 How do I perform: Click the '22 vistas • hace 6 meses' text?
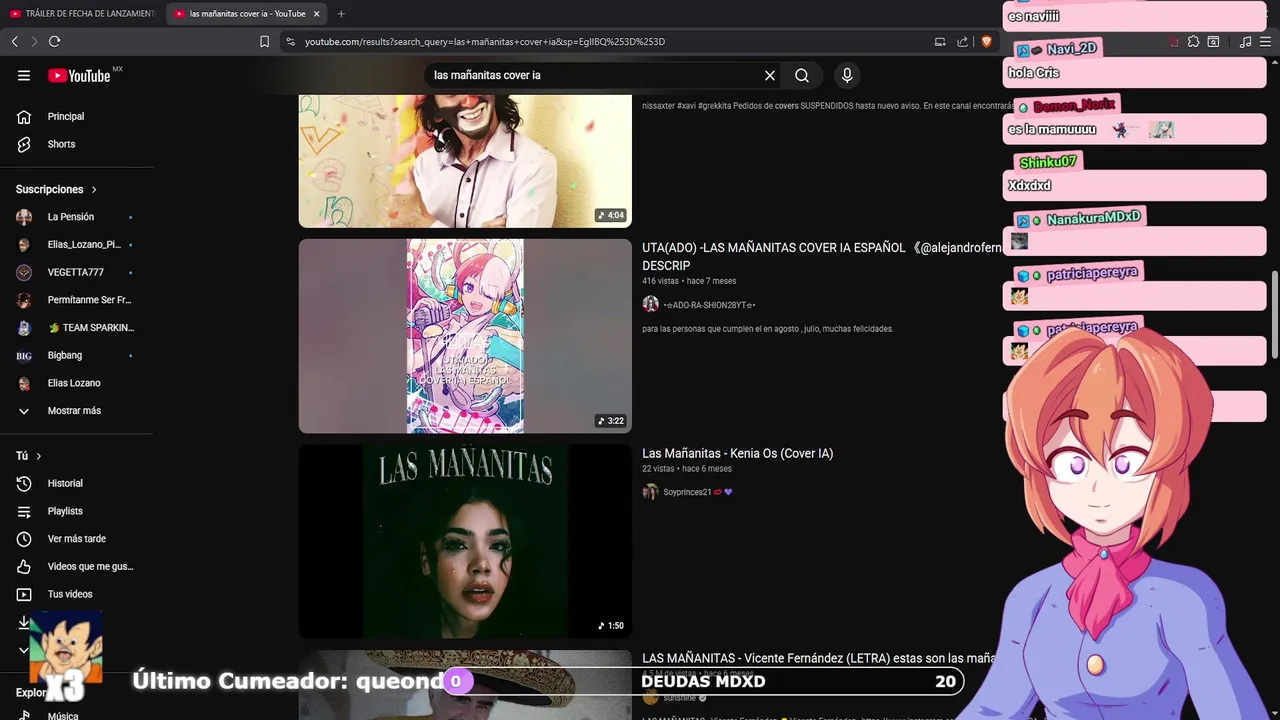(687, 468)
